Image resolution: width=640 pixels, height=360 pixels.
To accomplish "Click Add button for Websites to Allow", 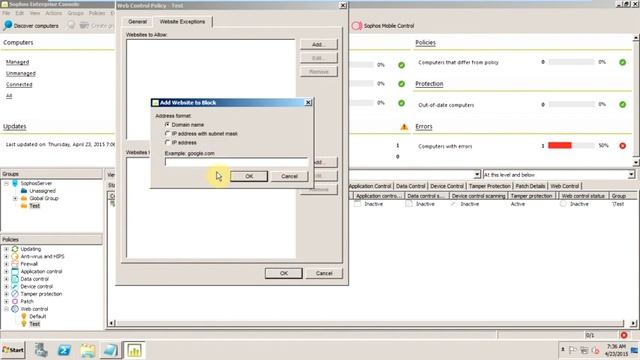I will pyautogui.click(x=319, y=44).
